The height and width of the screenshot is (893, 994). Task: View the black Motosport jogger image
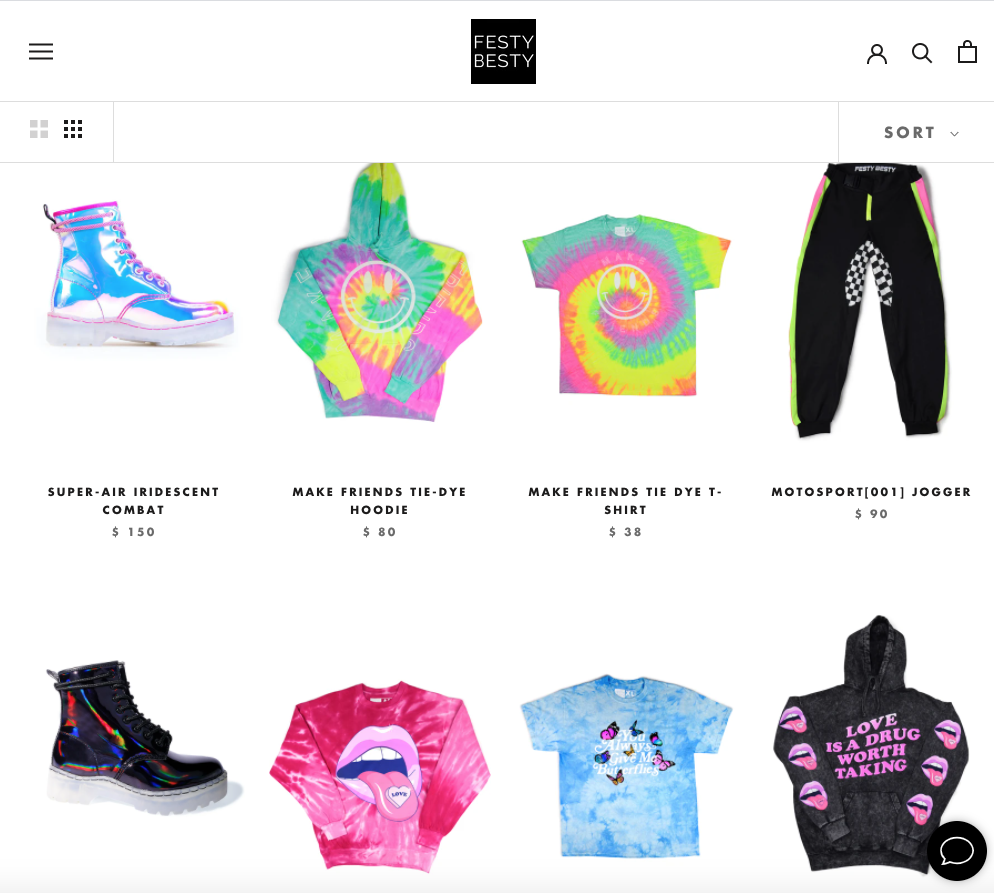(872, 300)
